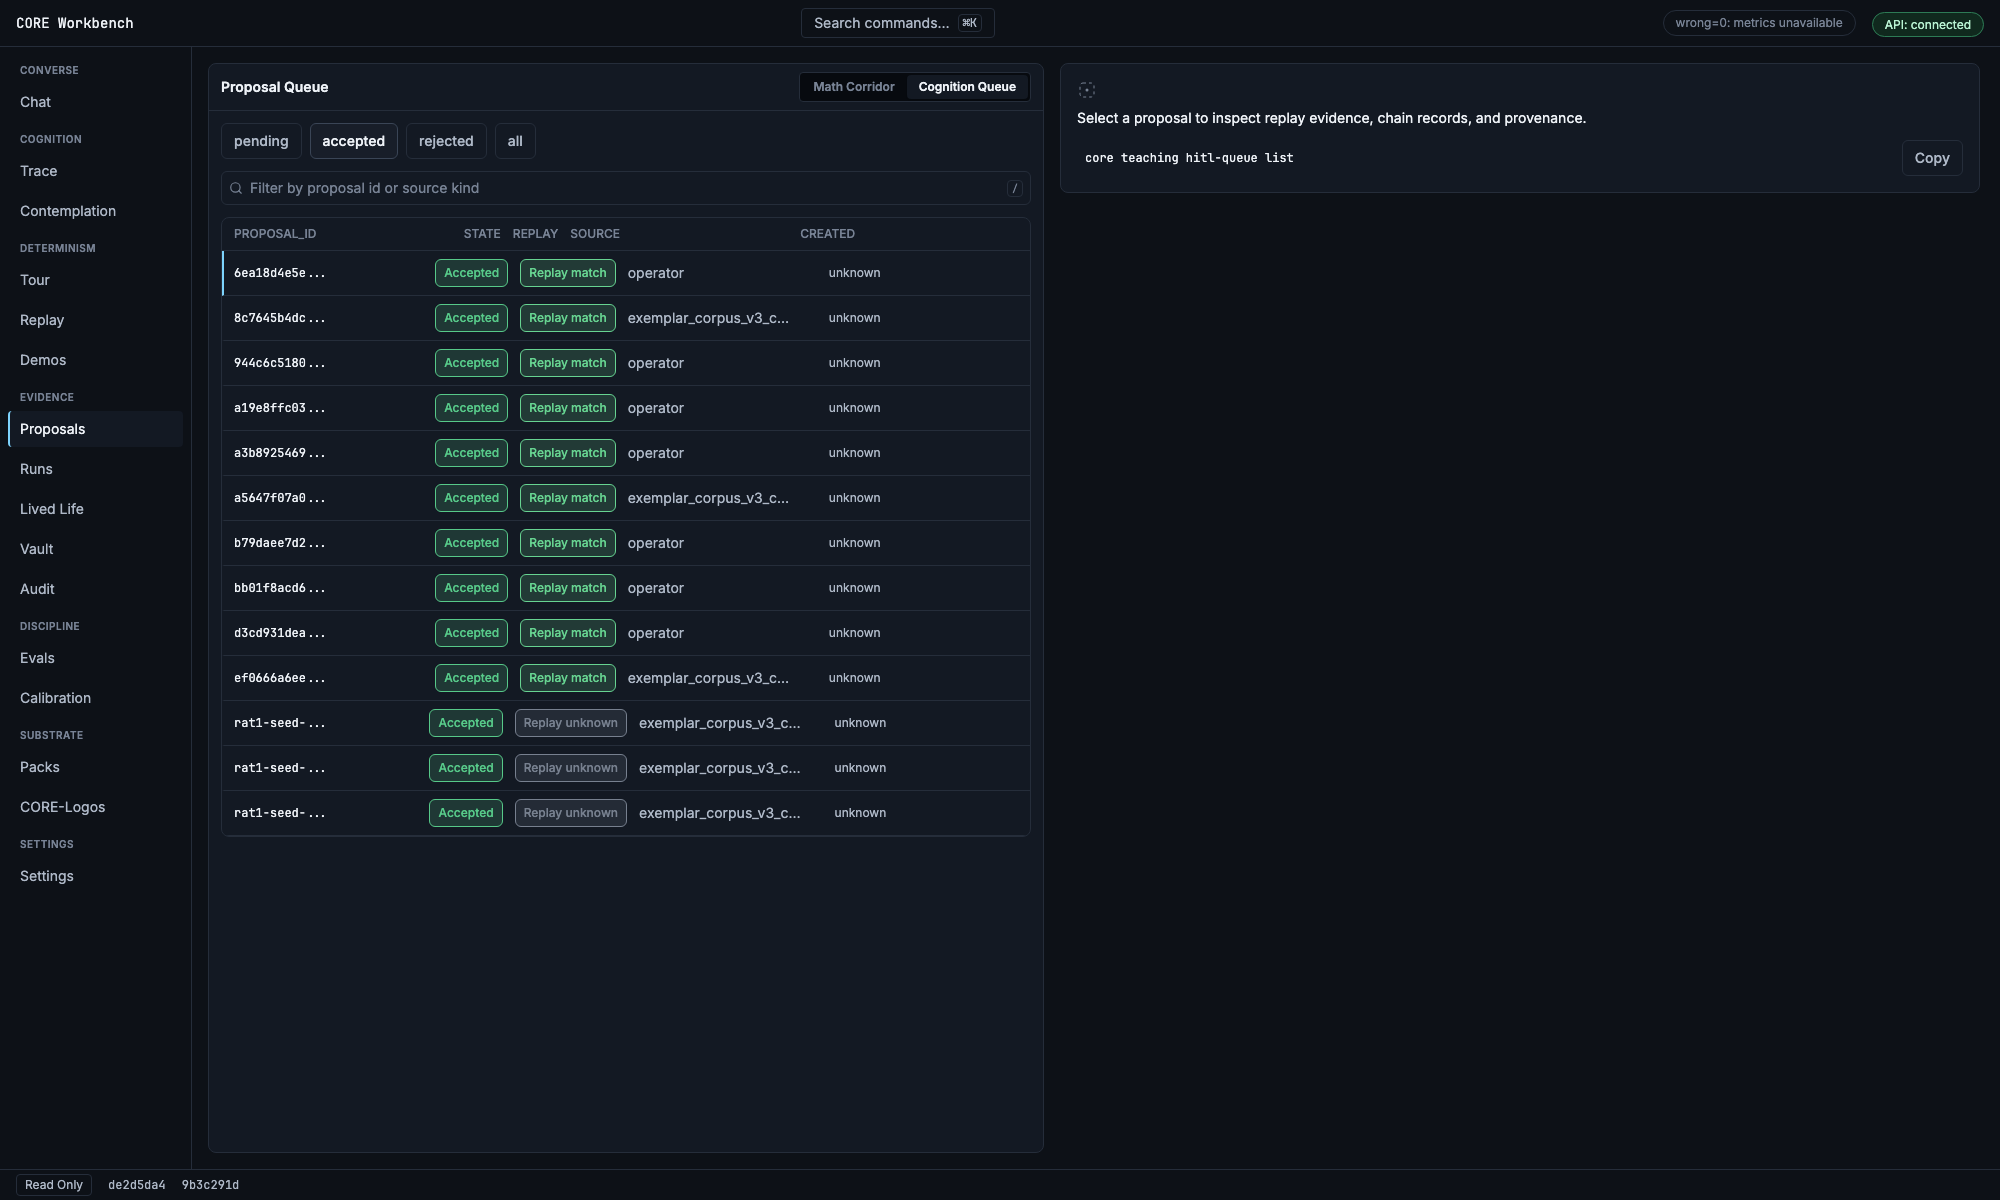The height and width of the screenshot is (1200, 2000).
Task: Click hash 9b3c291d in status bar
Action: click(210, 1185)
